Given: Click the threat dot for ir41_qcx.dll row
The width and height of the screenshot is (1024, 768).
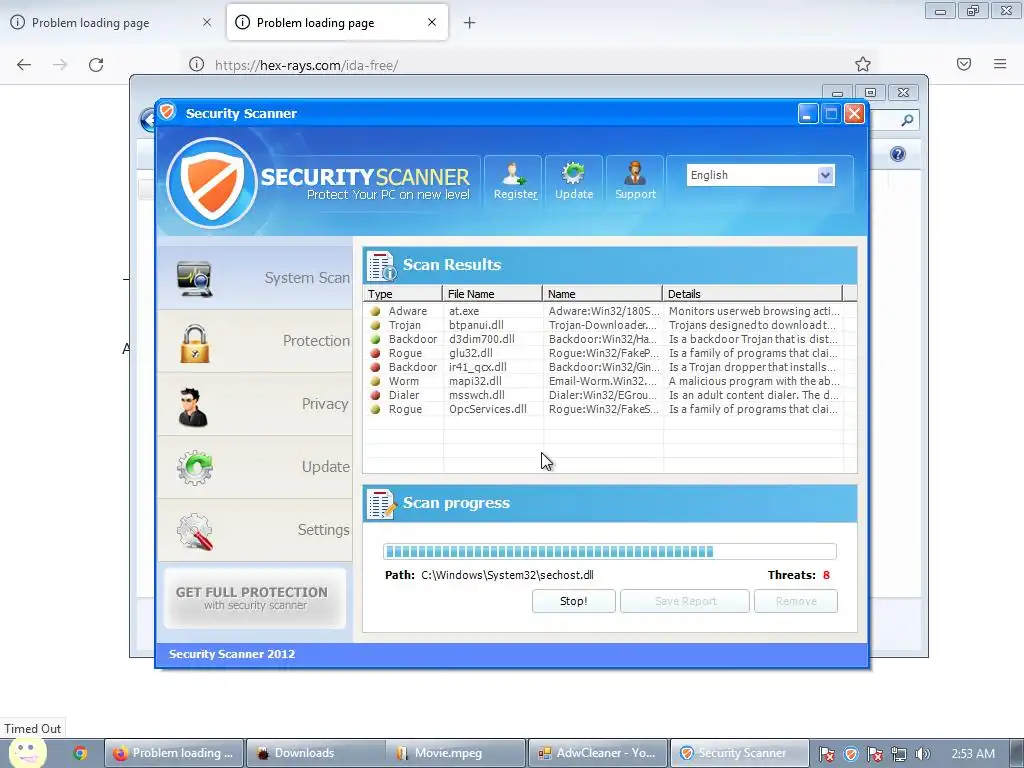Looking at the screenshot, I should pos(375,367).
